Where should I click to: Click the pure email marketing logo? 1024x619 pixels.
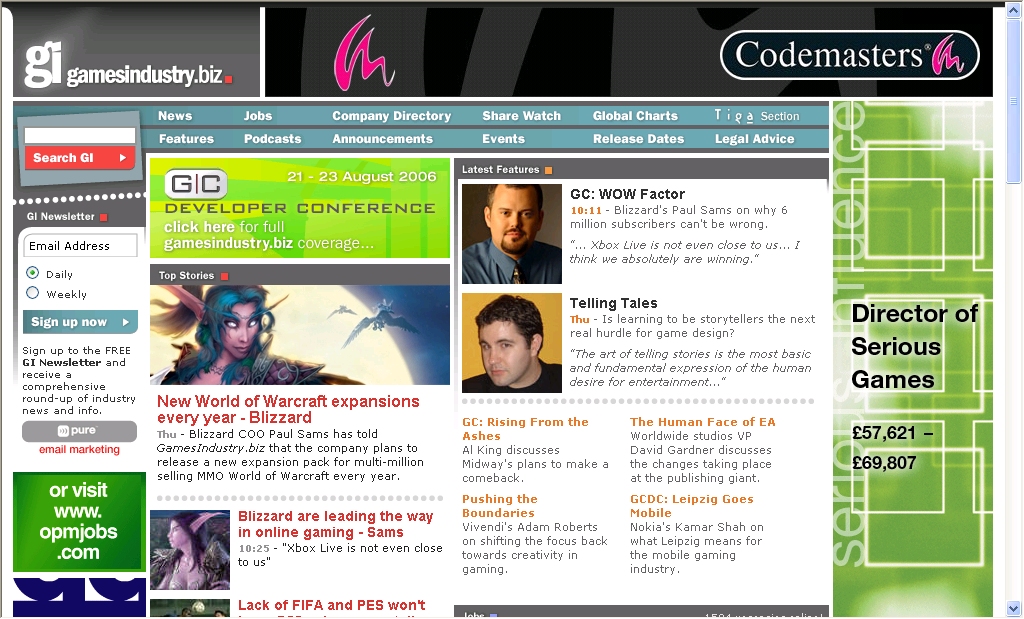[79, 431]
